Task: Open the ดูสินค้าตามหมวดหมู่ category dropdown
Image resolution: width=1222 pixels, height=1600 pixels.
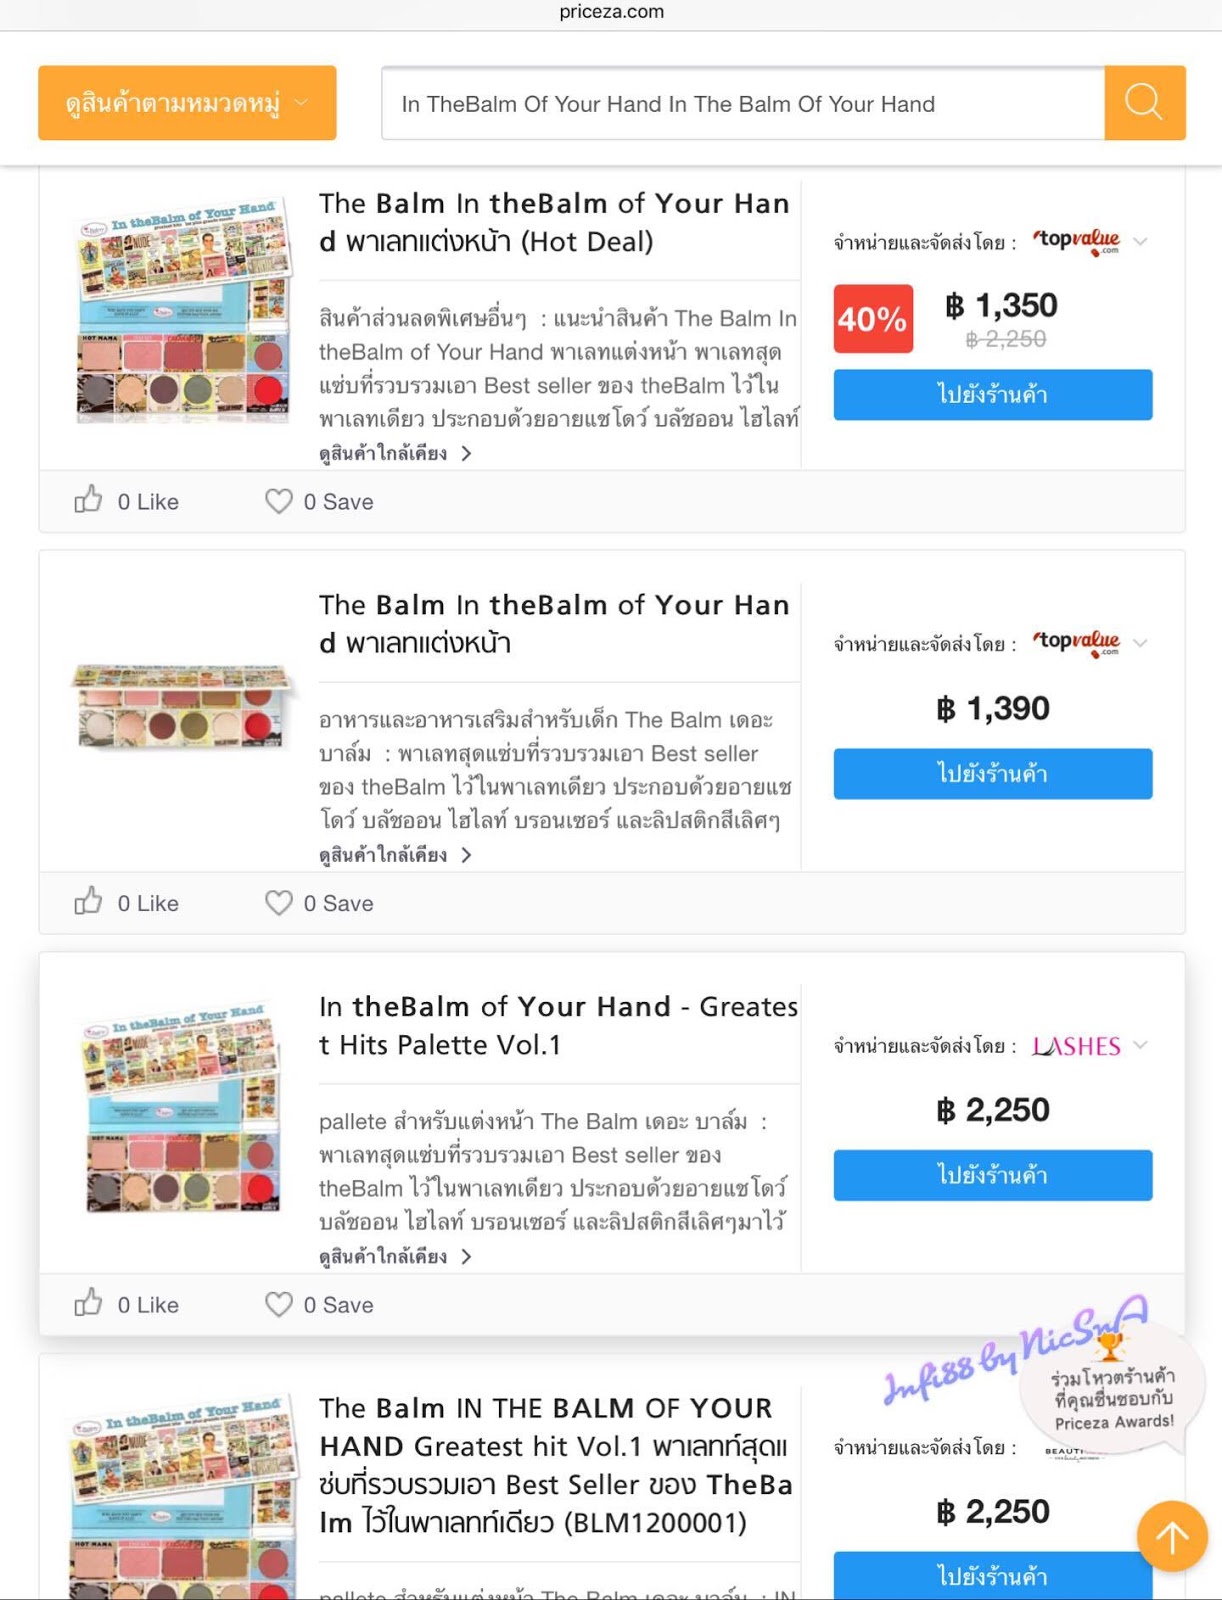Action: click(x=187, y=103)
